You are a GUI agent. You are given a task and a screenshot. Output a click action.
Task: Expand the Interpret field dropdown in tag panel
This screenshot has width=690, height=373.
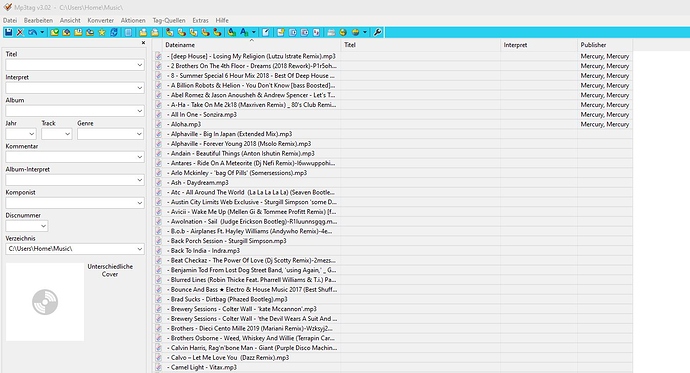[x=139, y=88]
